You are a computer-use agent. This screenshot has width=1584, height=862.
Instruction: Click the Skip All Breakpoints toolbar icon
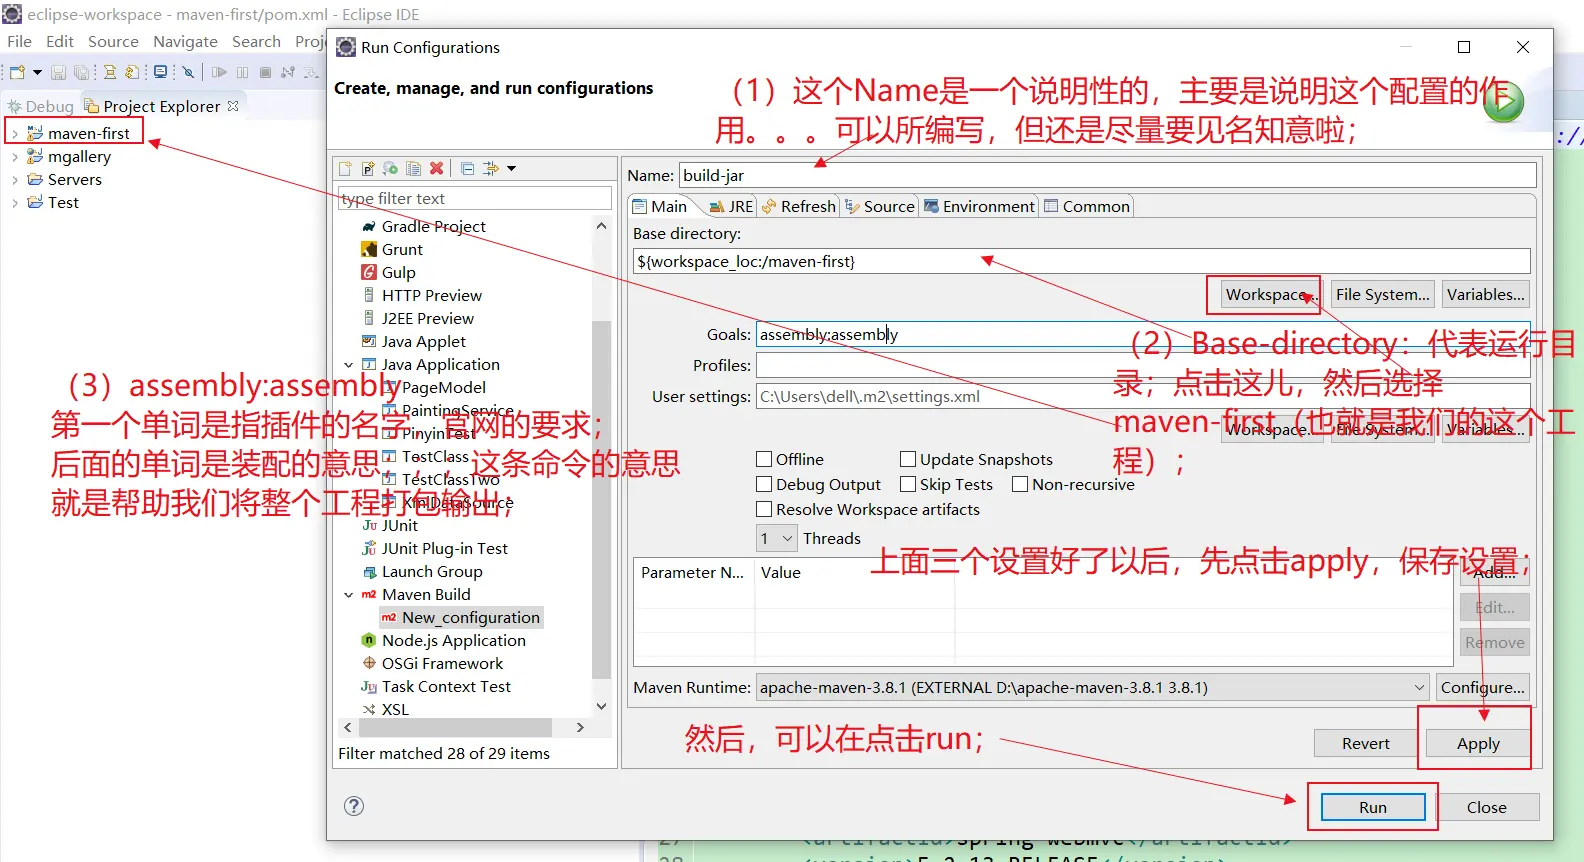pyautogui.click(x=187, y=72)
